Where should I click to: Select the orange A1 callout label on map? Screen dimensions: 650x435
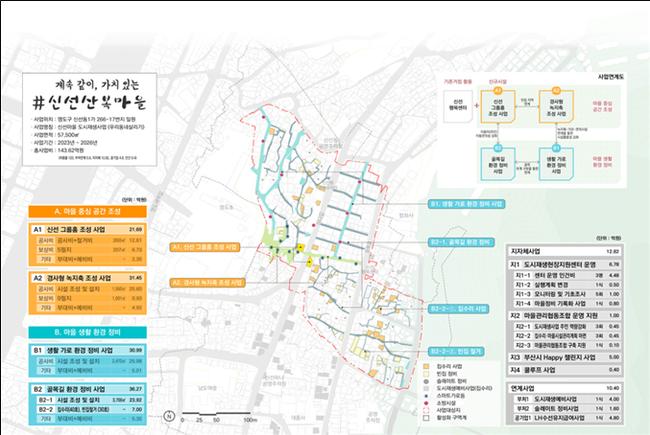click(206, 246)
